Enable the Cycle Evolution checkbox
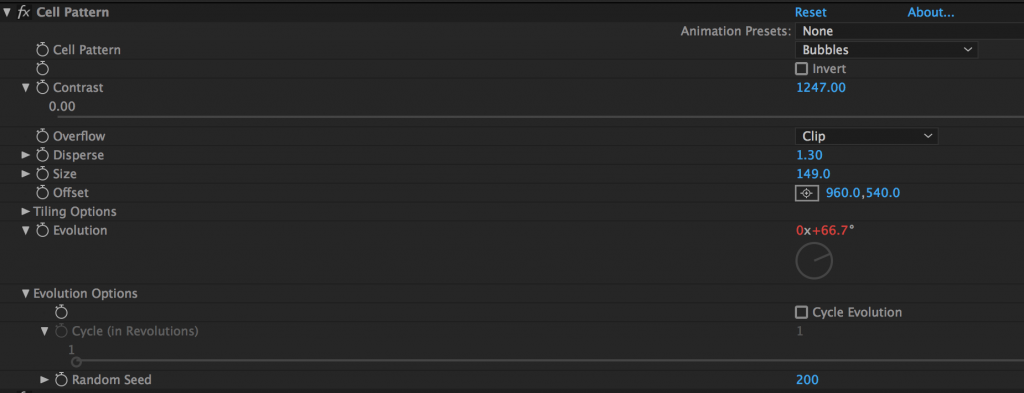The image size is (1024, 393). click(801, 312)
